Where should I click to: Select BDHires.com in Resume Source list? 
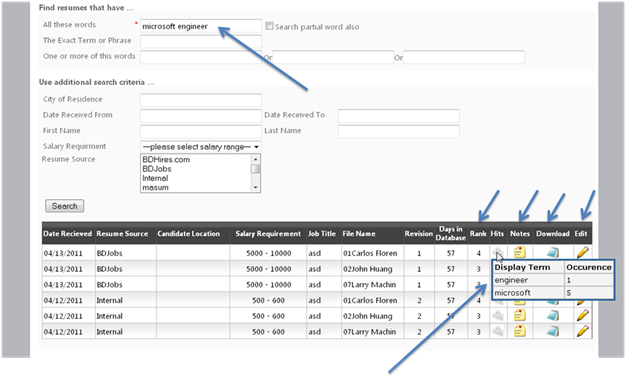(166, 159)
